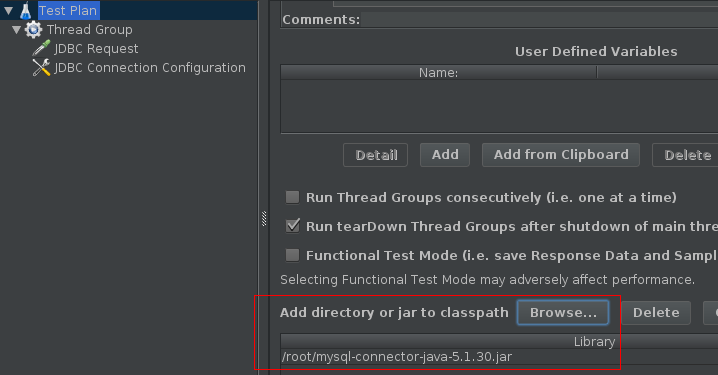Select the Test Plan tree item

pos(68,11)
